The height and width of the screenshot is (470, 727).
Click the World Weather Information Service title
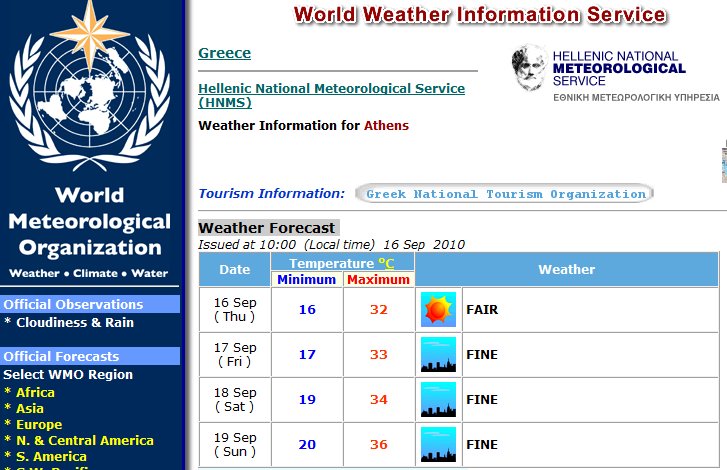[480, 14]
